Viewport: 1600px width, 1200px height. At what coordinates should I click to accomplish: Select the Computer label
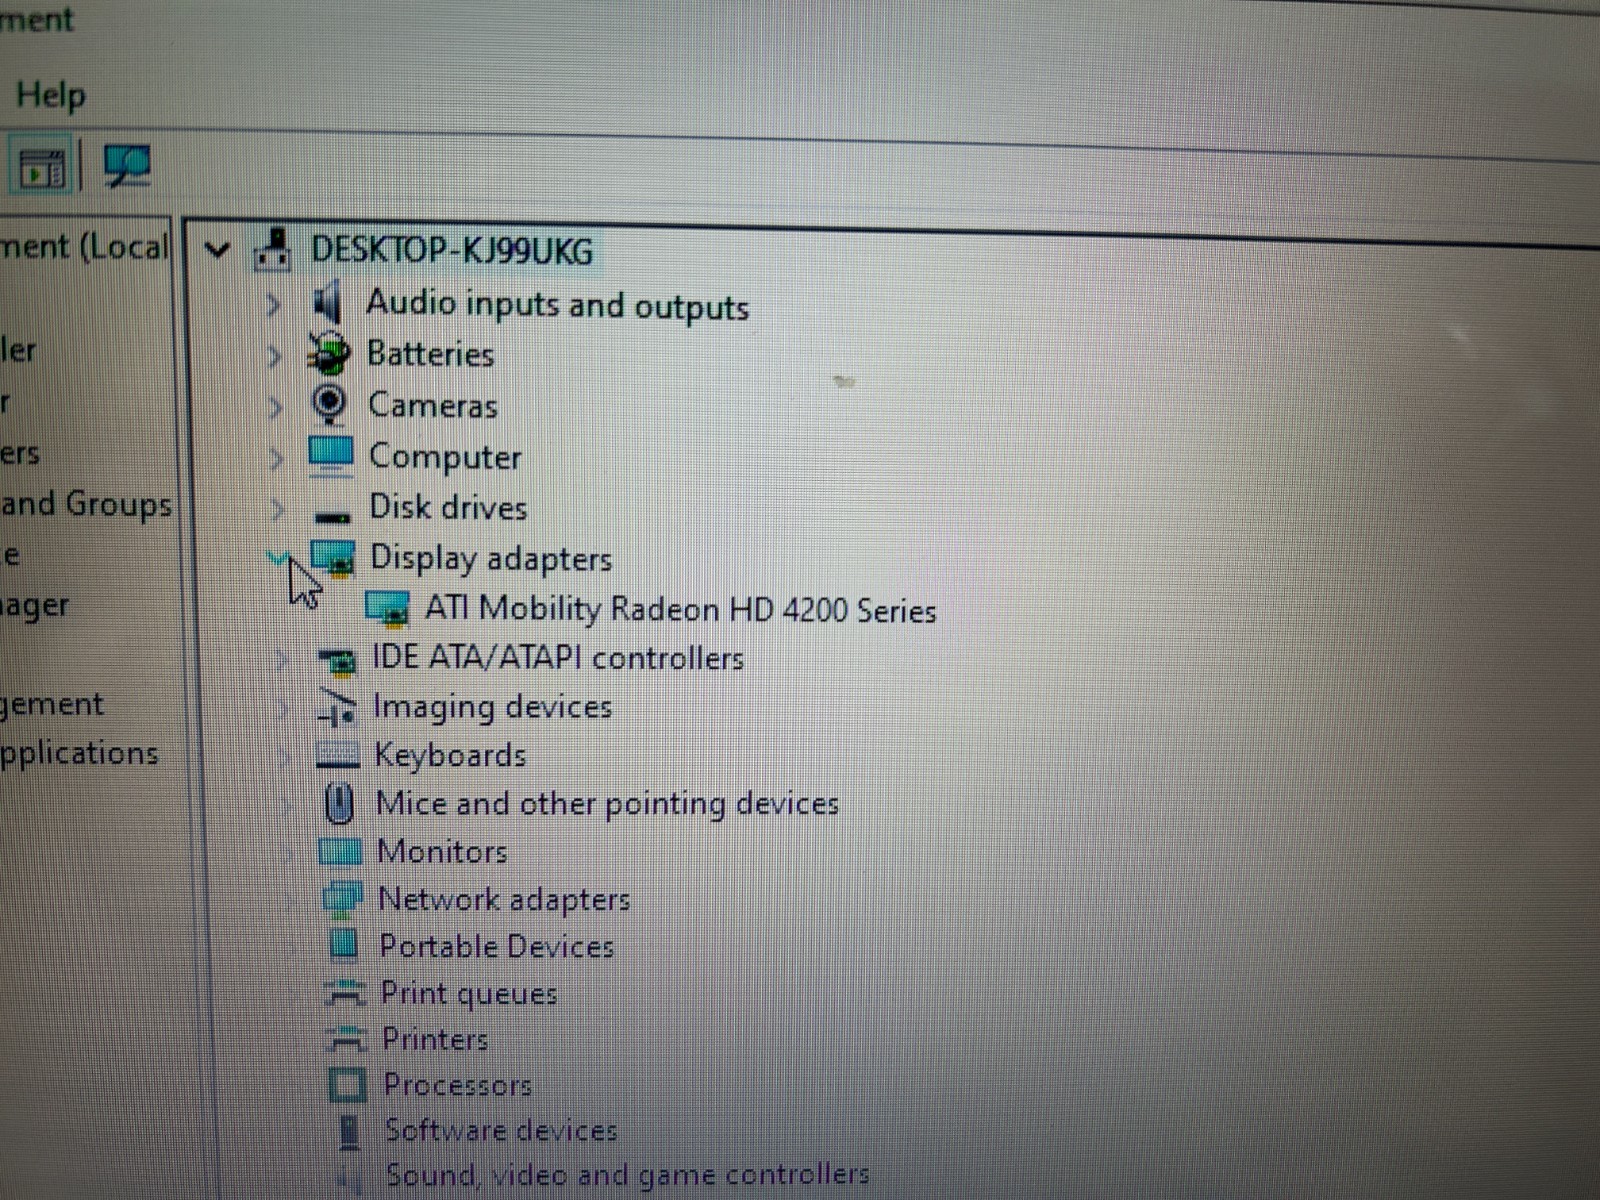tap(445, 457)
